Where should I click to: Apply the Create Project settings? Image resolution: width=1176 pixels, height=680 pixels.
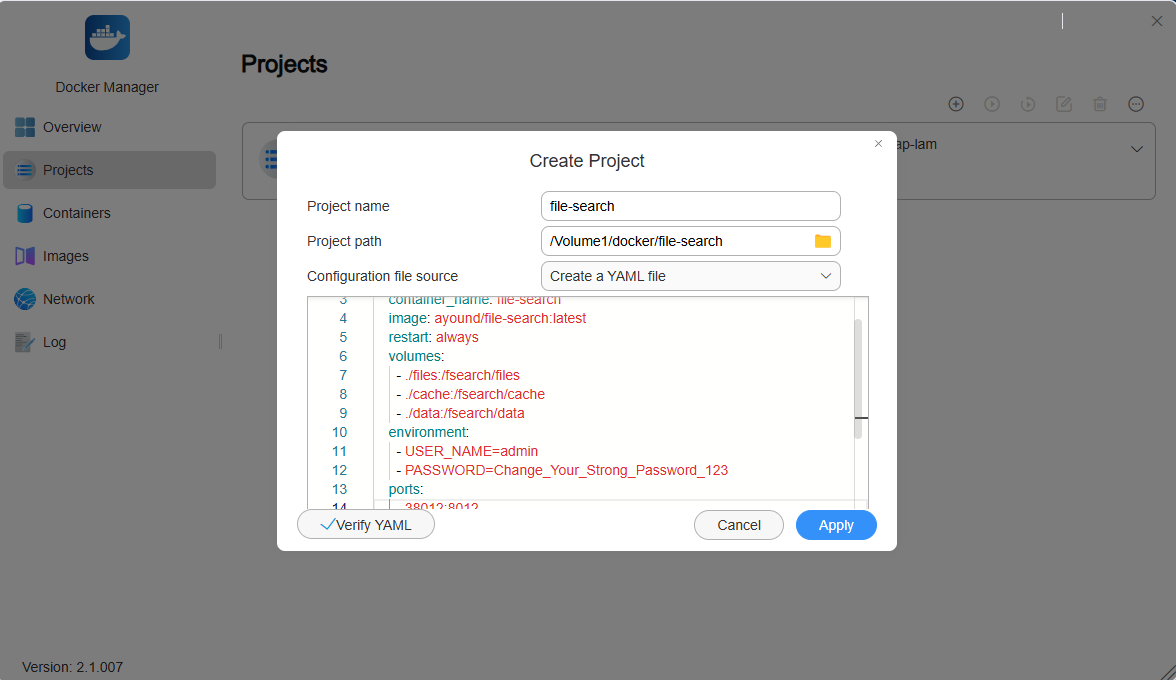836,525
